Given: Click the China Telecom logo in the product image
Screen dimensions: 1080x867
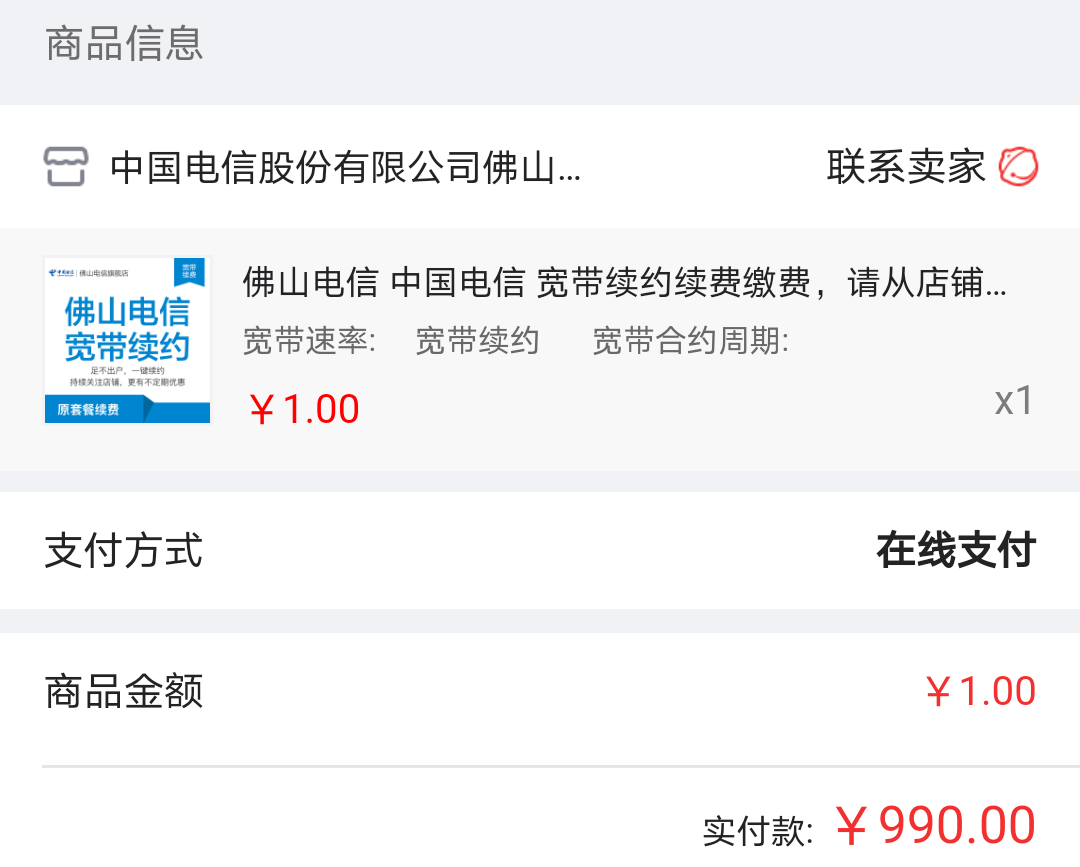Looking at the screenshot, I should 62,272.
